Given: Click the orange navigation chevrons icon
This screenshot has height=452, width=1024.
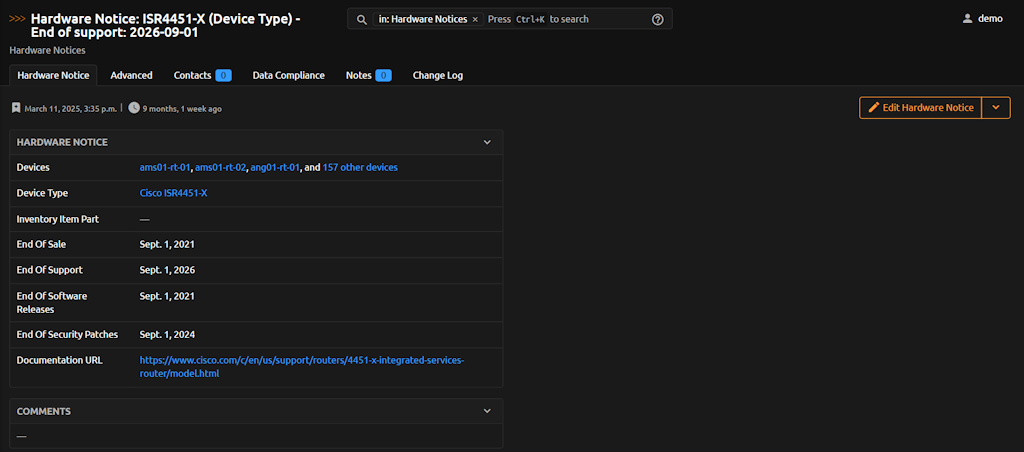Looking at the screenshot, I should pos(17,19).
